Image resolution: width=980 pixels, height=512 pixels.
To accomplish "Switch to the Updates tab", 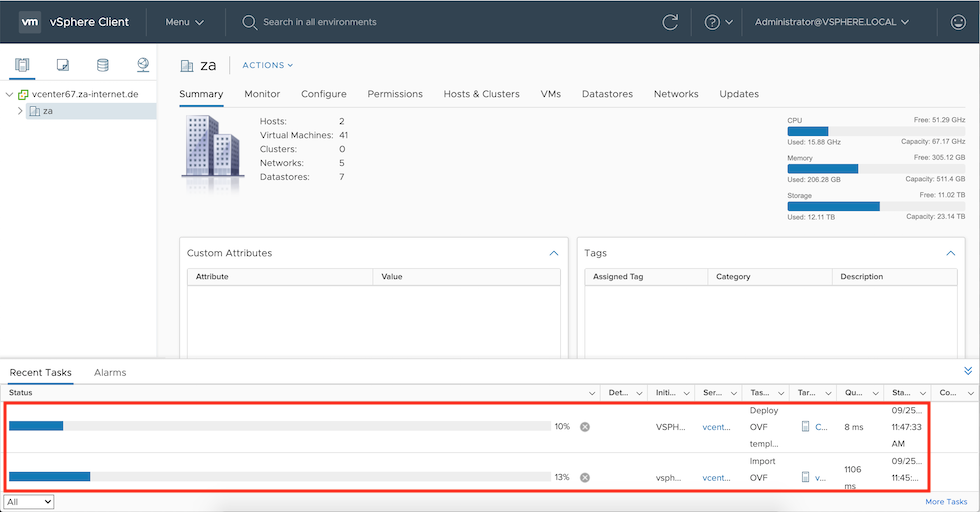I will point(739,94).
